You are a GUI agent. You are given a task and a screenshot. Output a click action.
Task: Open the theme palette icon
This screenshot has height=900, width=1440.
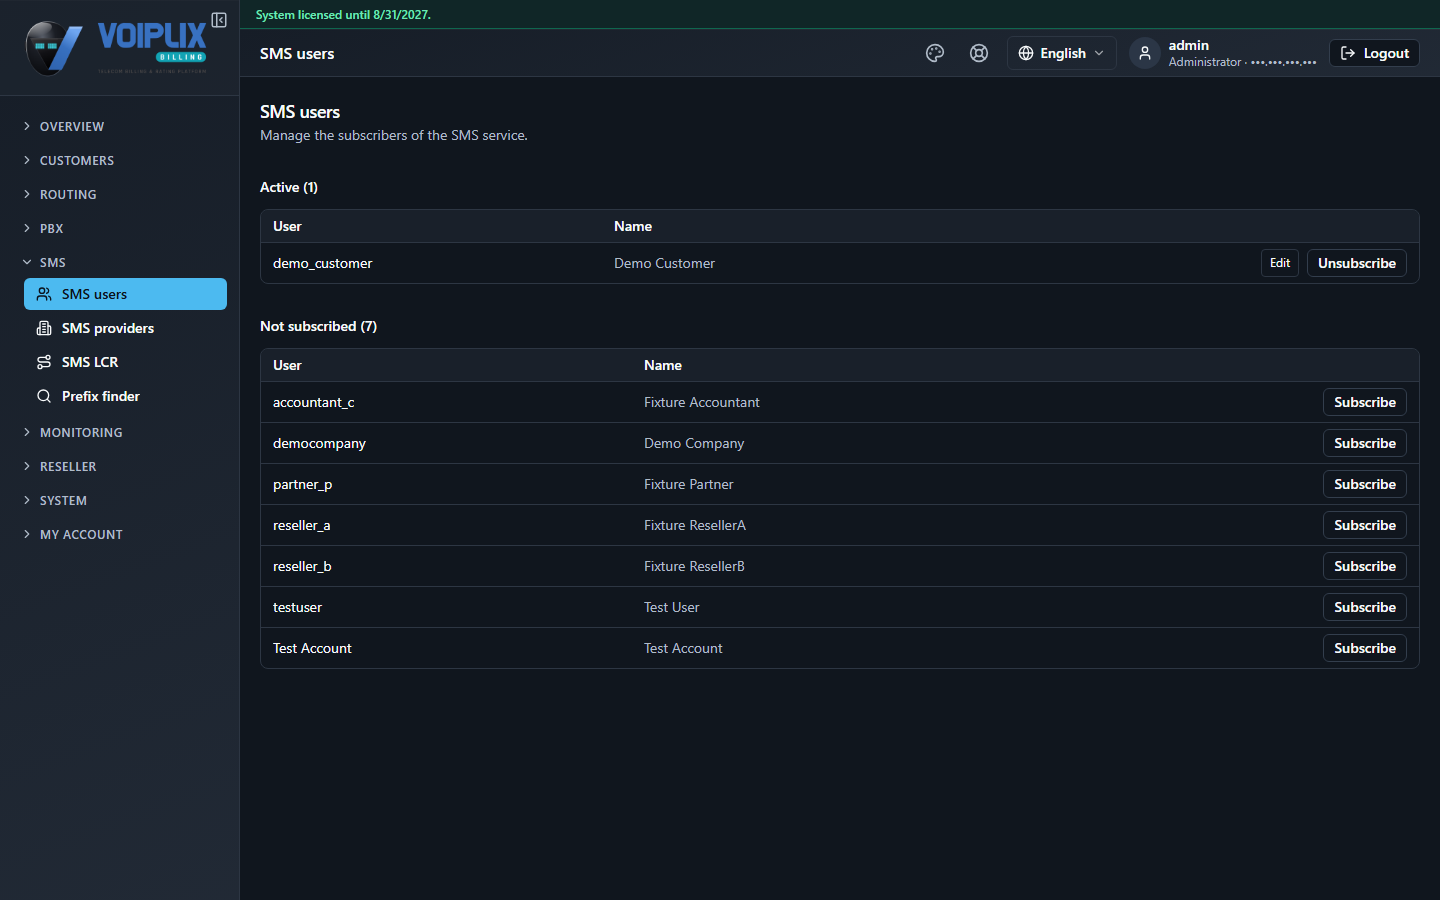(x=935, y=53)
